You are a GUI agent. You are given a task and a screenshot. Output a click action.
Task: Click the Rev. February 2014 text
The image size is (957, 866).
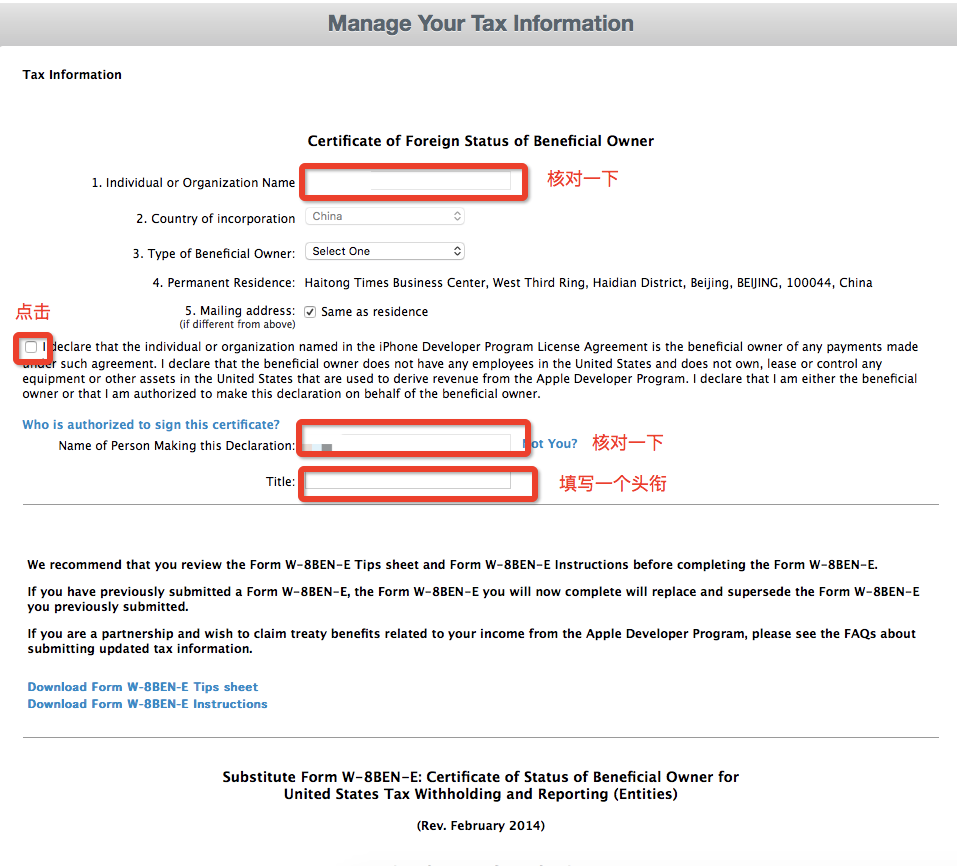point(480,826)
